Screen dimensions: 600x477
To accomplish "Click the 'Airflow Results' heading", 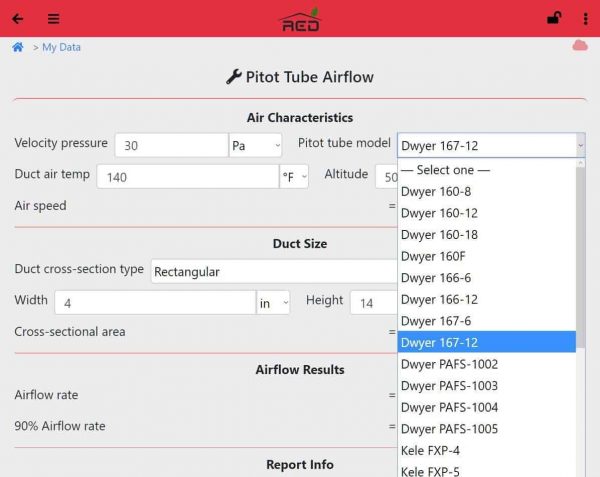I will pos(300,370).
